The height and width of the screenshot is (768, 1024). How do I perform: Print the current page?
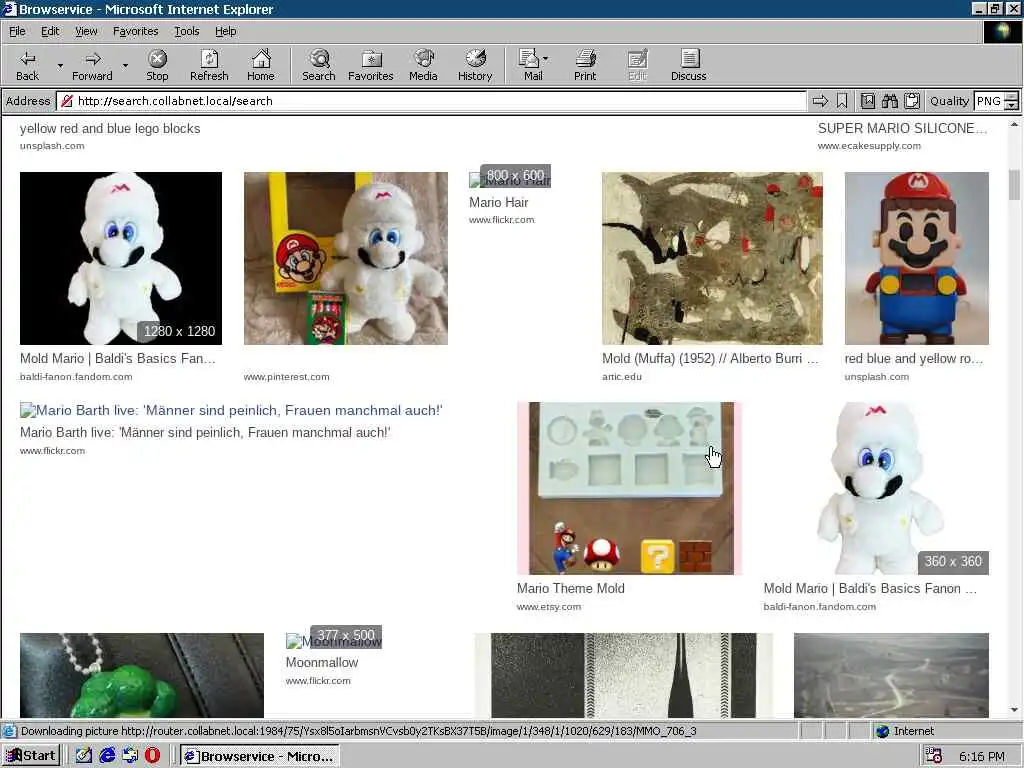(585, 65)
